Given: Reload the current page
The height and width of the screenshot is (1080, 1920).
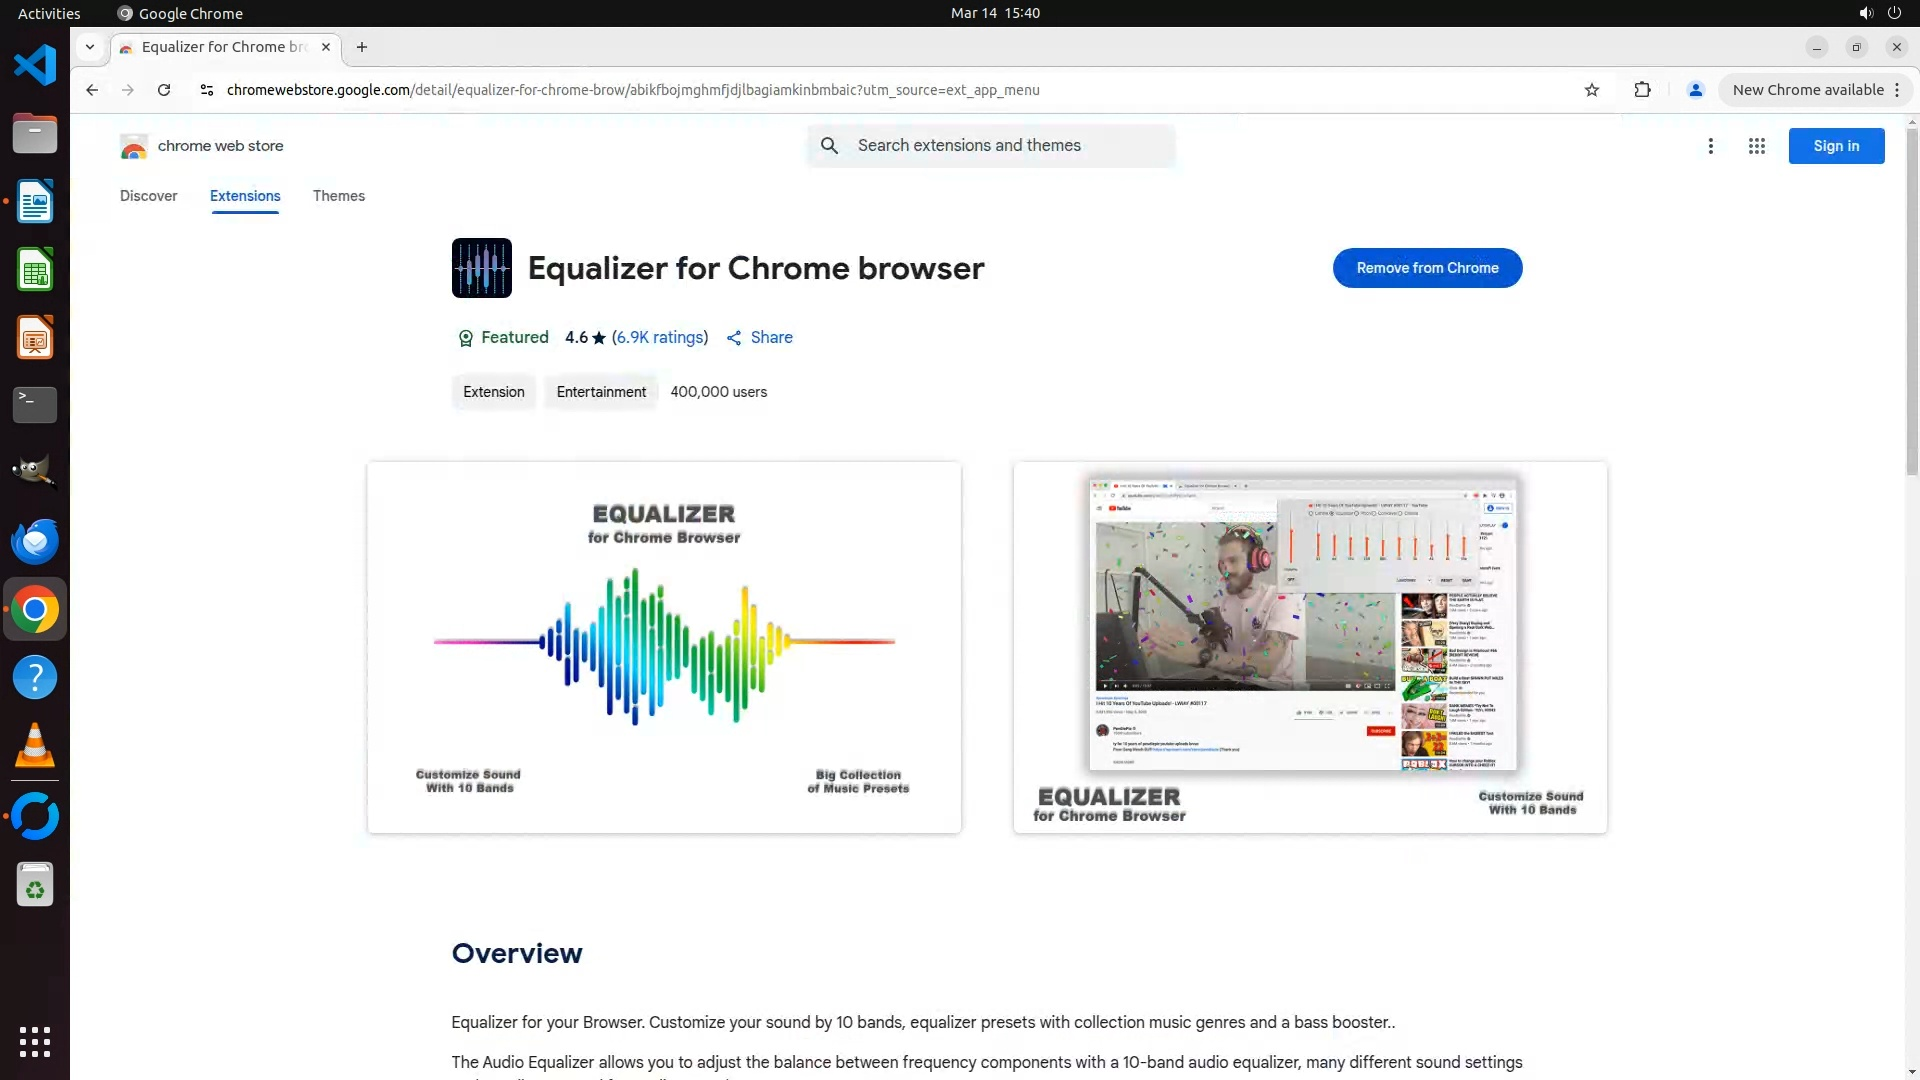Looking at the screenshot, I should pos(164,90).
